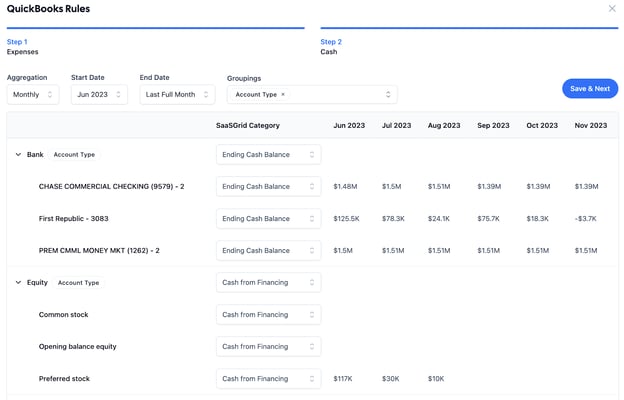Collapse the Bank account type group
The height and width of the screenshot is (400, 624).
coord(18,154)
